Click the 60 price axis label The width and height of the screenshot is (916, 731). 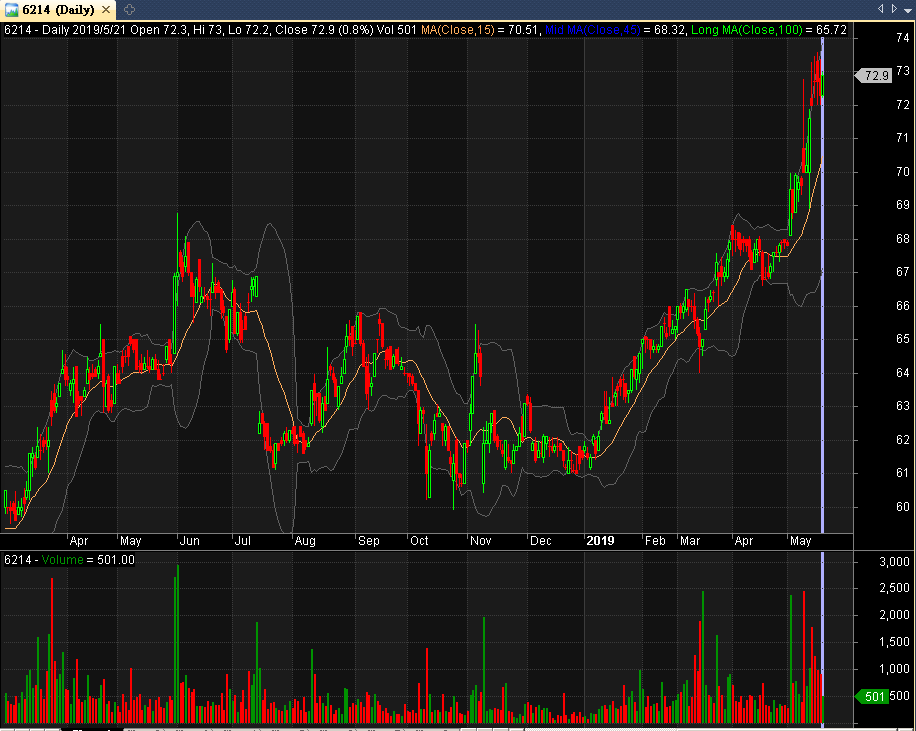pyautogui.click(x=903, y=507)
